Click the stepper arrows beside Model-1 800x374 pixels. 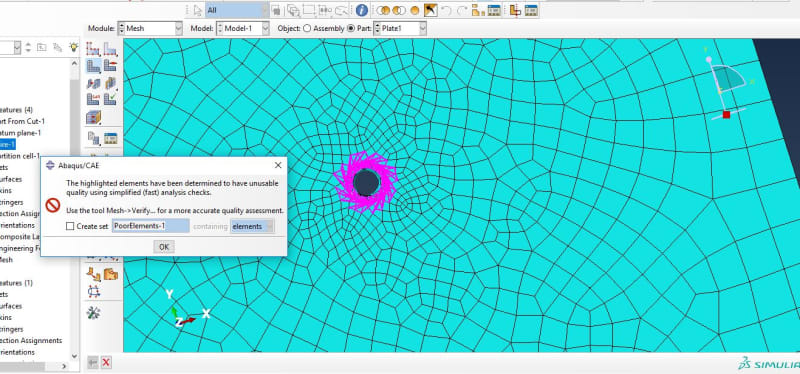[x=220, y=29]
